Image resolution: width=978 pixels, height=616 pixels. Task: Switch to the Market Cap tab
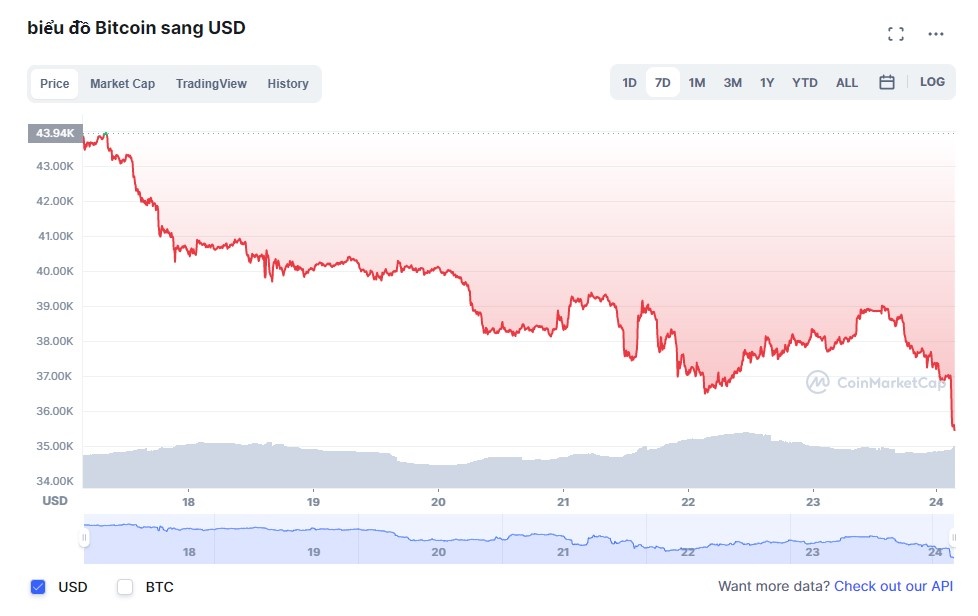point(122,83)
